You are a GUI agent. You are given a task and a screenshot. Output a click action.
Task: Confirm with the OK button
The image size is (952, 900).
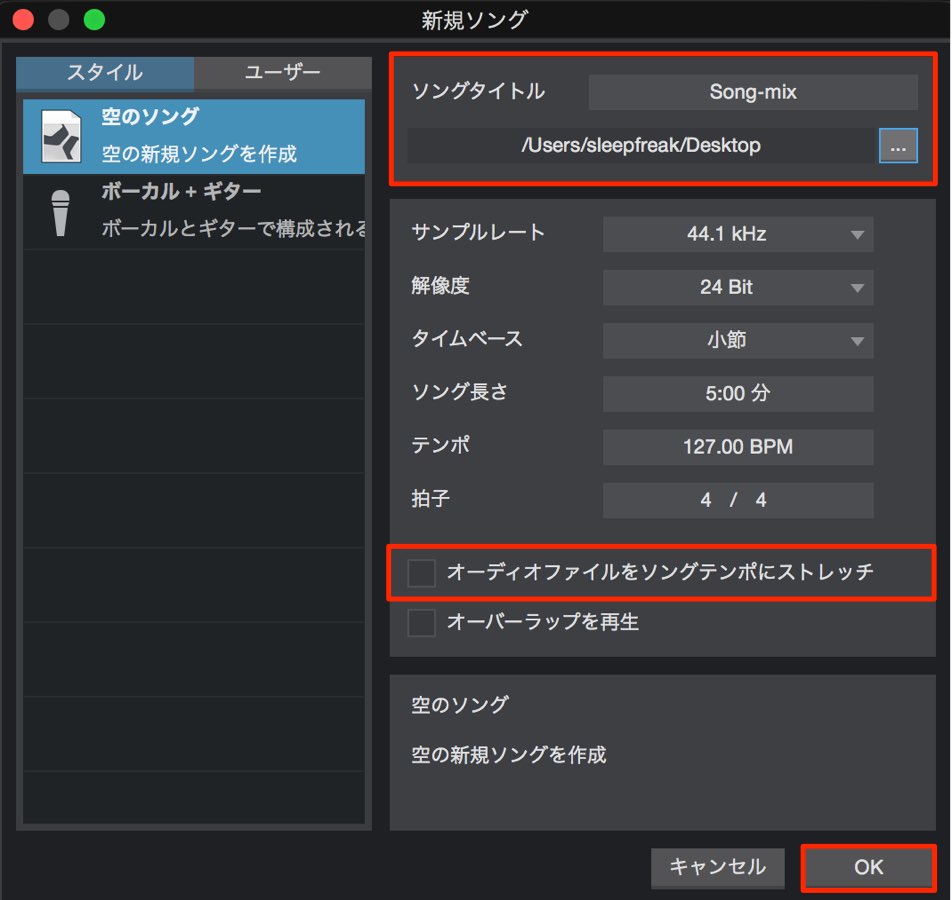(x=868, y=867)
